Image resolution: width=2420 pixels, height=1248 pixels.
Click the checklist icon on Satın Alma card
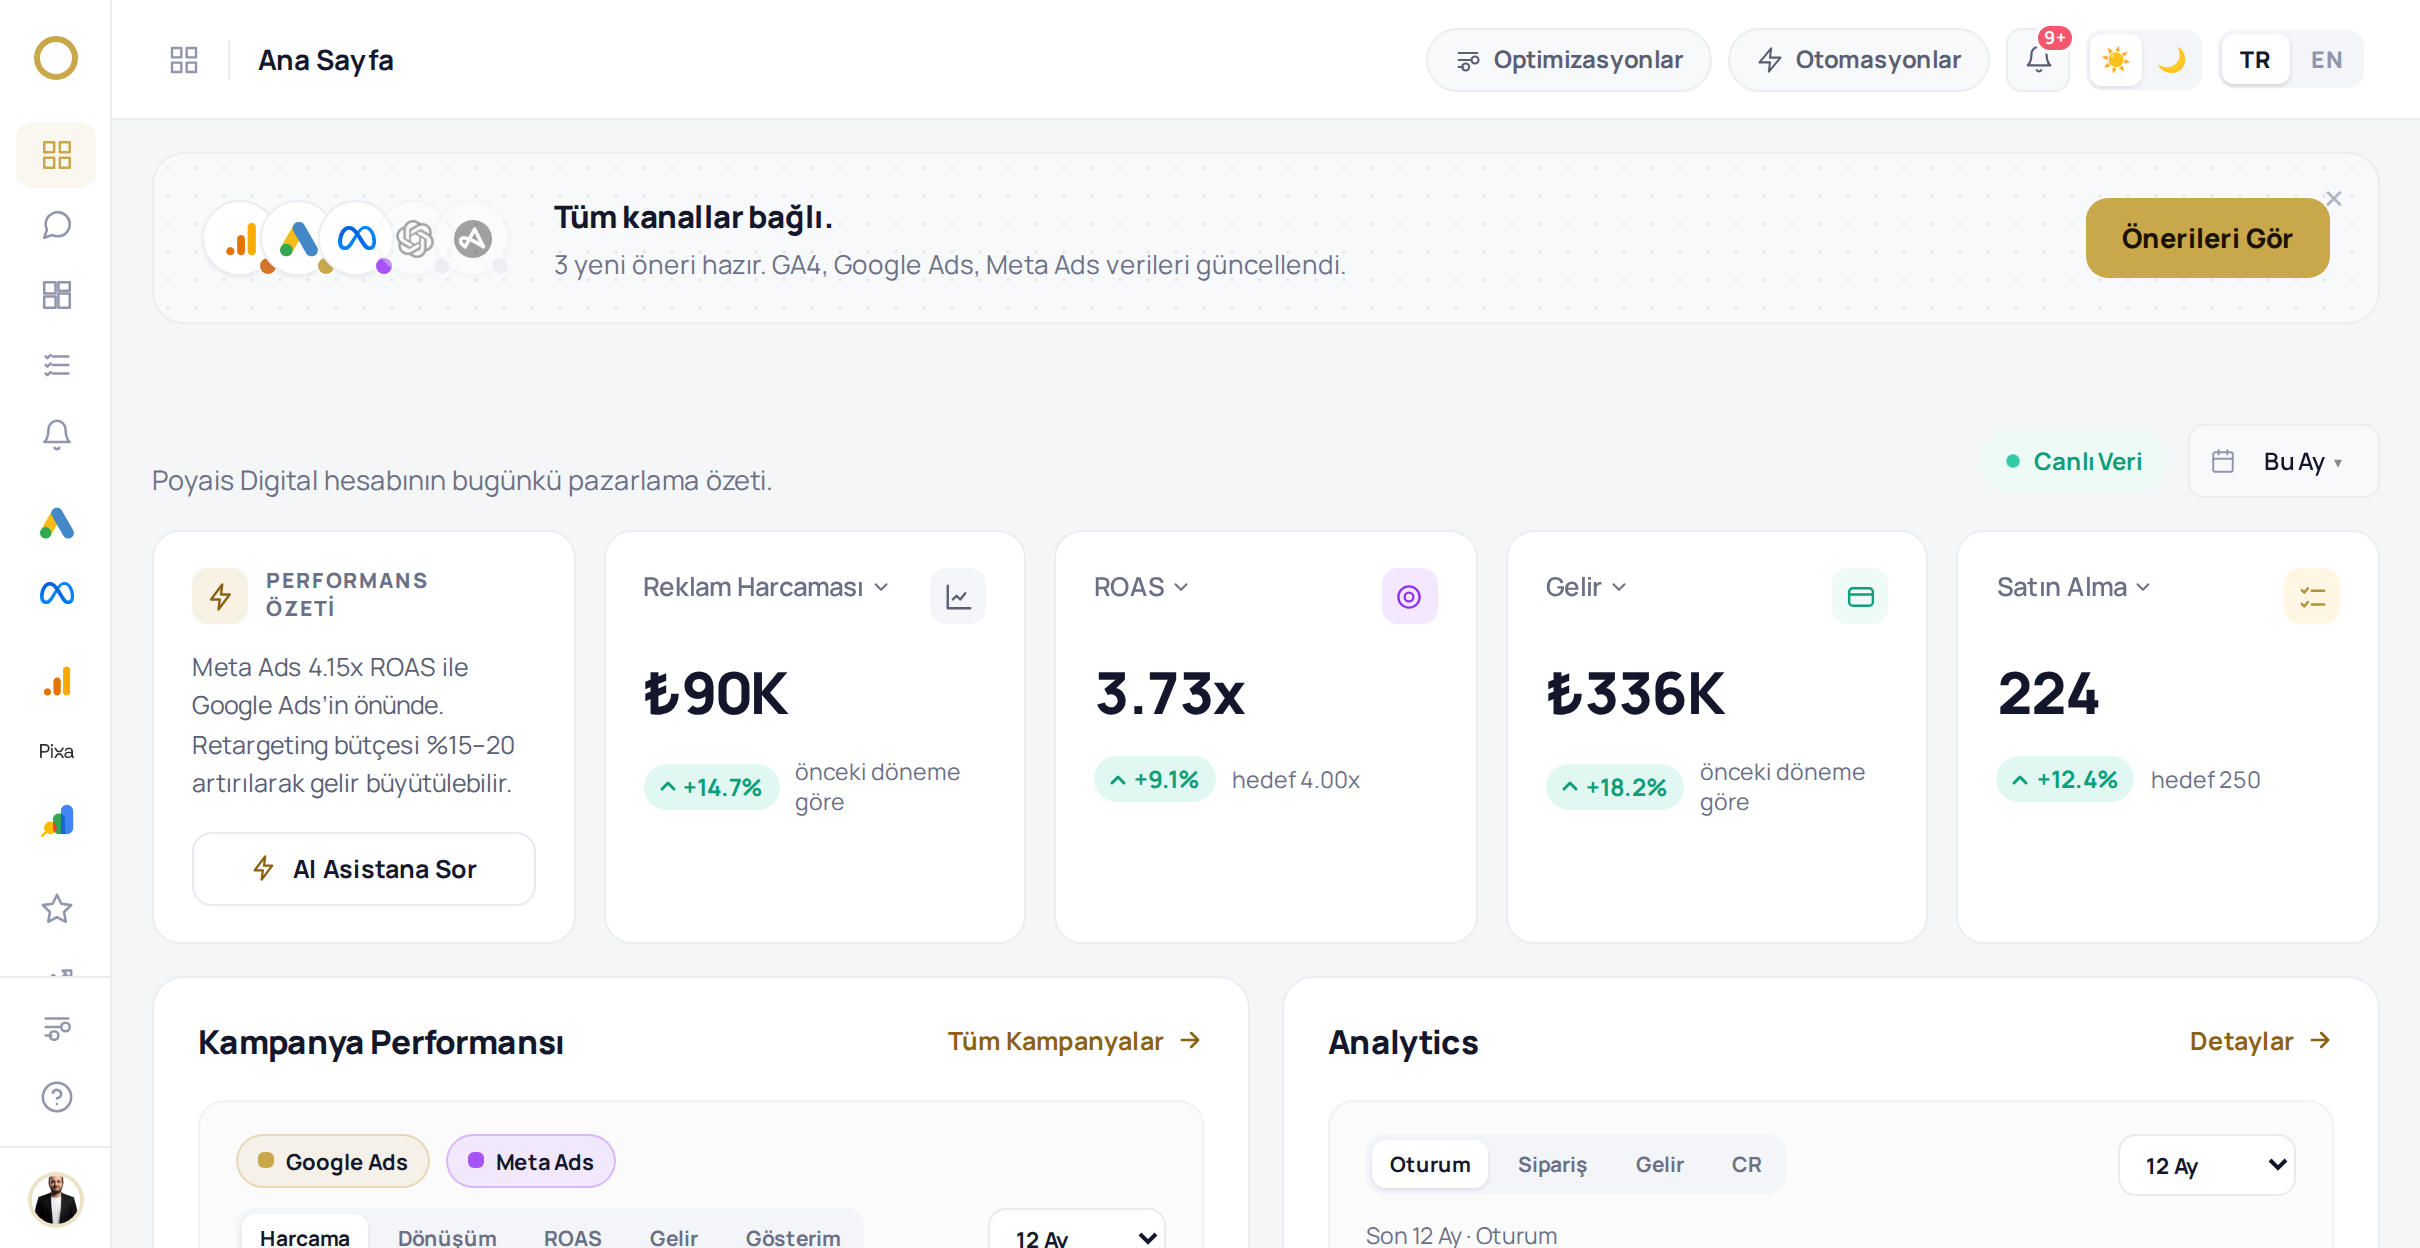click(2312, 597)
